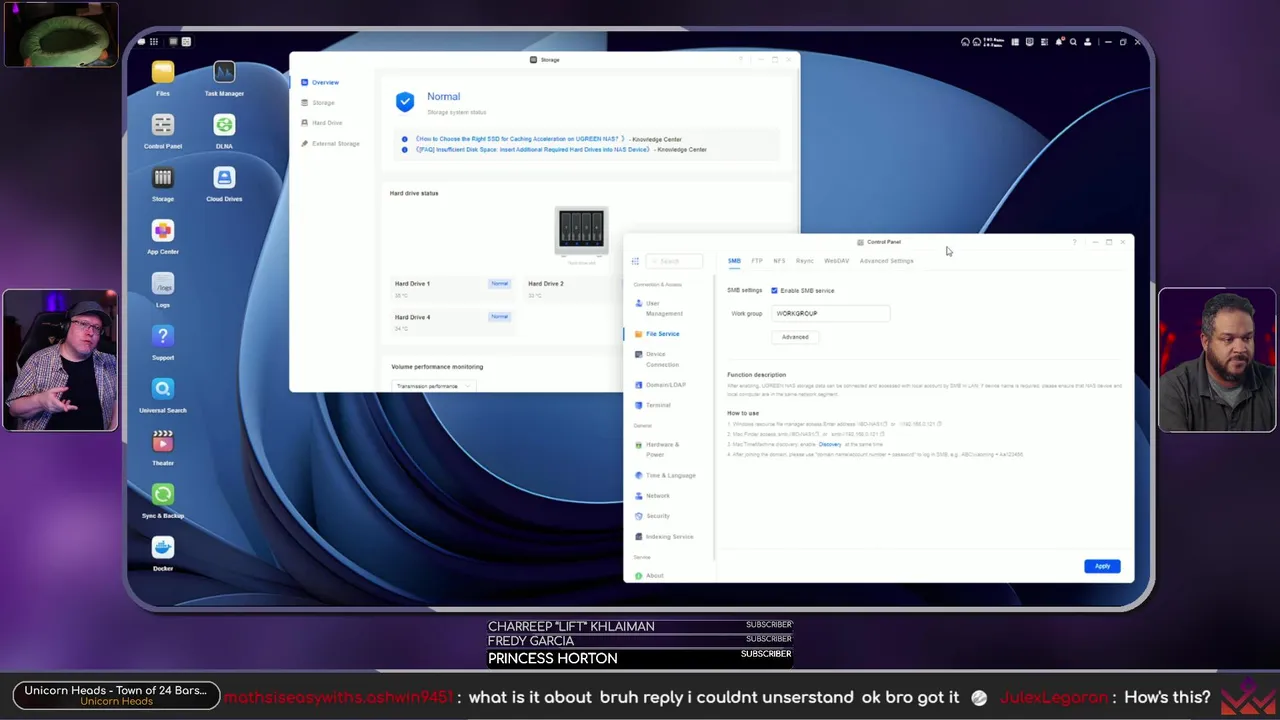Open the SSD Caching Acceleration knowledge link

(x=520, y=139)
